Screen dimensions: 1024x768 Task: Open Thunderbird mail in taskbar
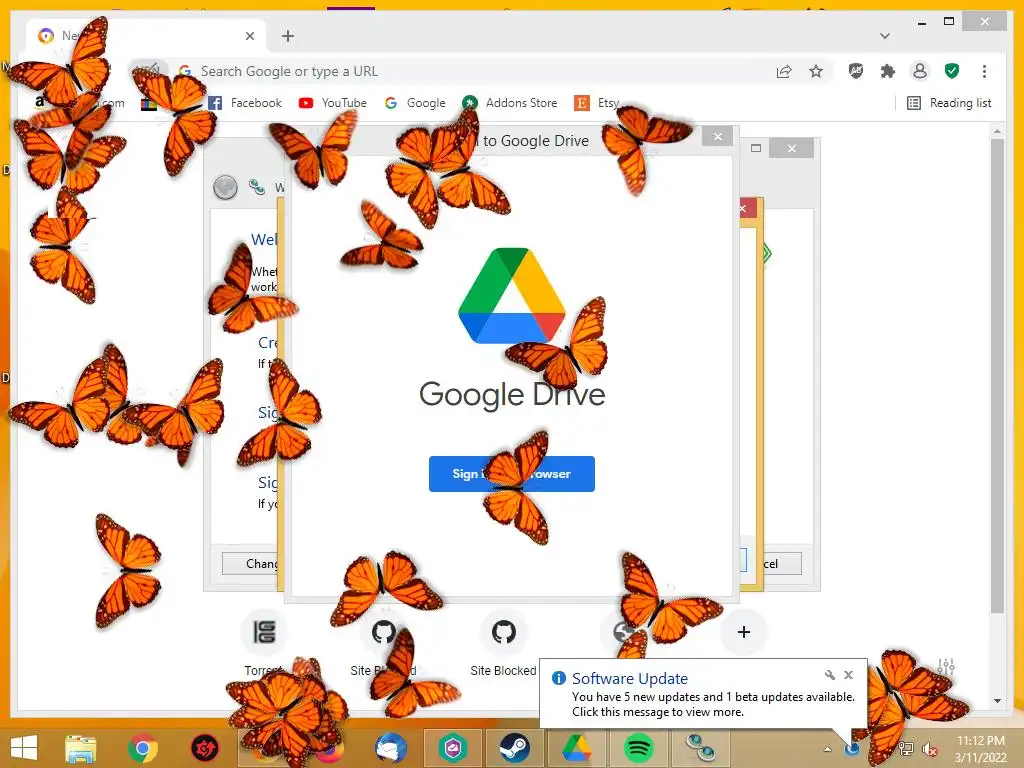391,748
